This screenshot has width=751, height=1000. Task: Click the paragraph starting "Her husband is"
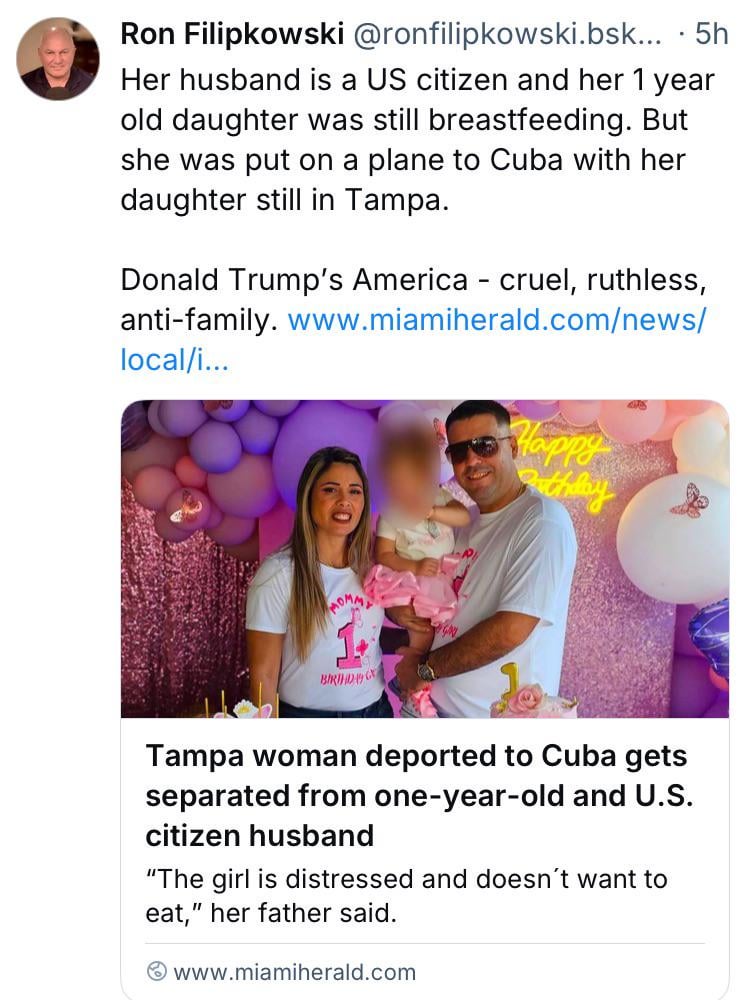(x=417, y=140)
